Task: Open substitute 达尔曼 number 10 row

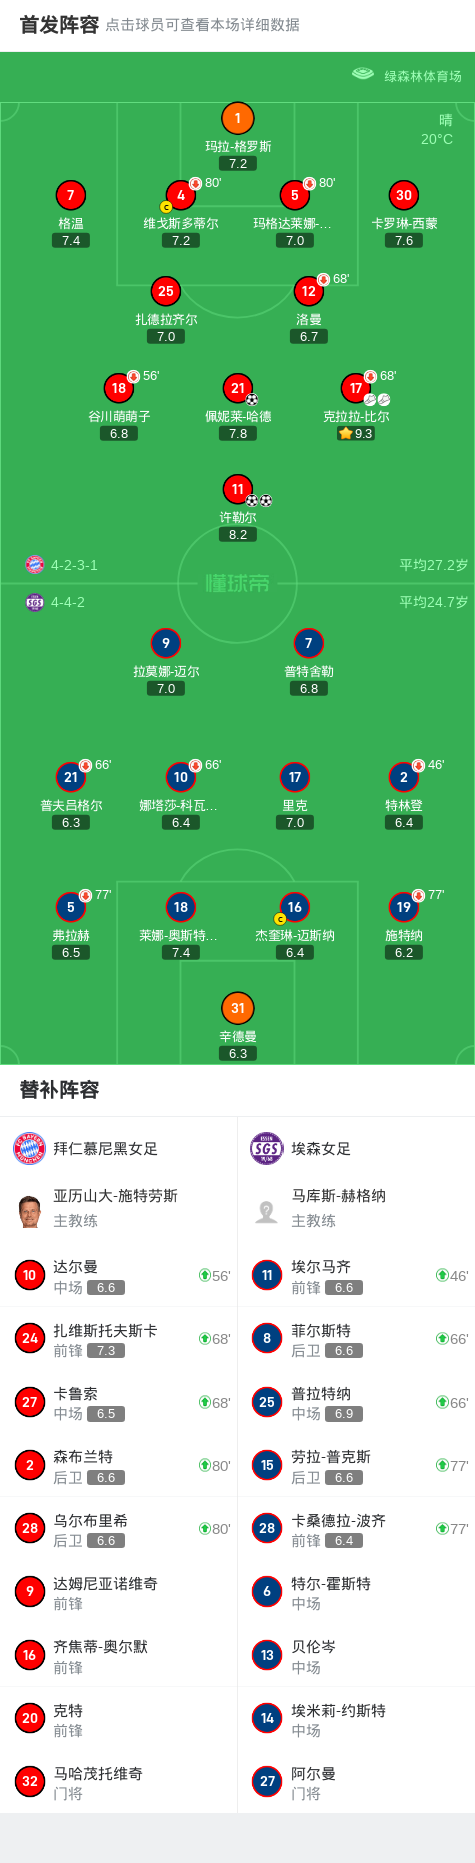Action: [119, 1275]
